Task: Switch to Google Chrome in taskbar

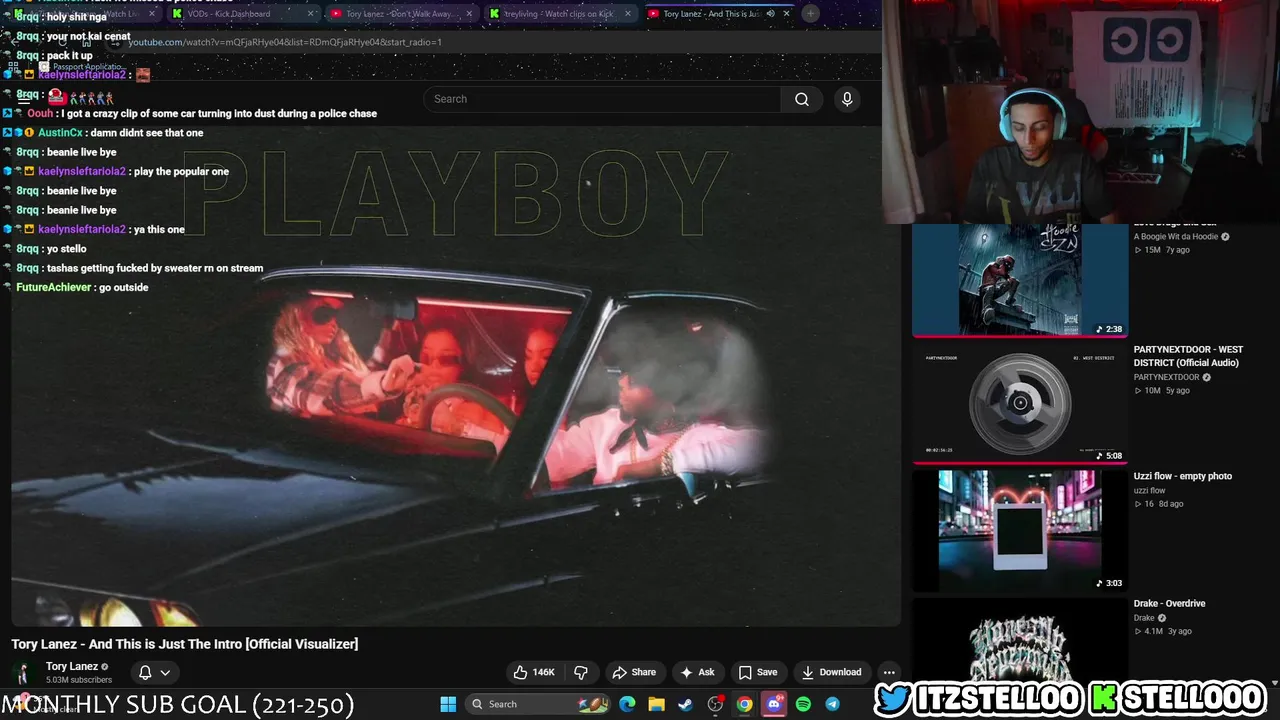Action: pos(744,704)
